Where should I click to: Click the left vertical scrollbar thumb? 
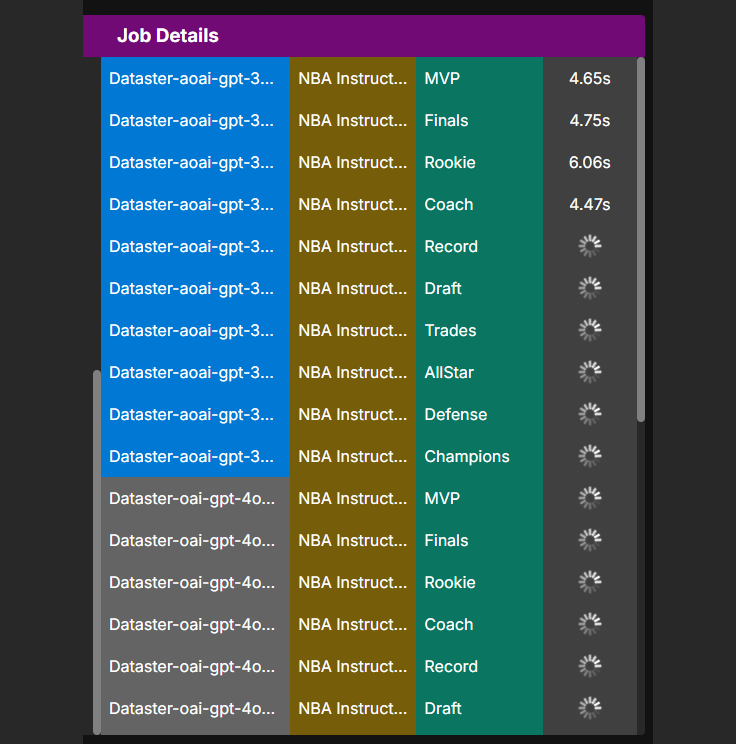tap(97, 552)
